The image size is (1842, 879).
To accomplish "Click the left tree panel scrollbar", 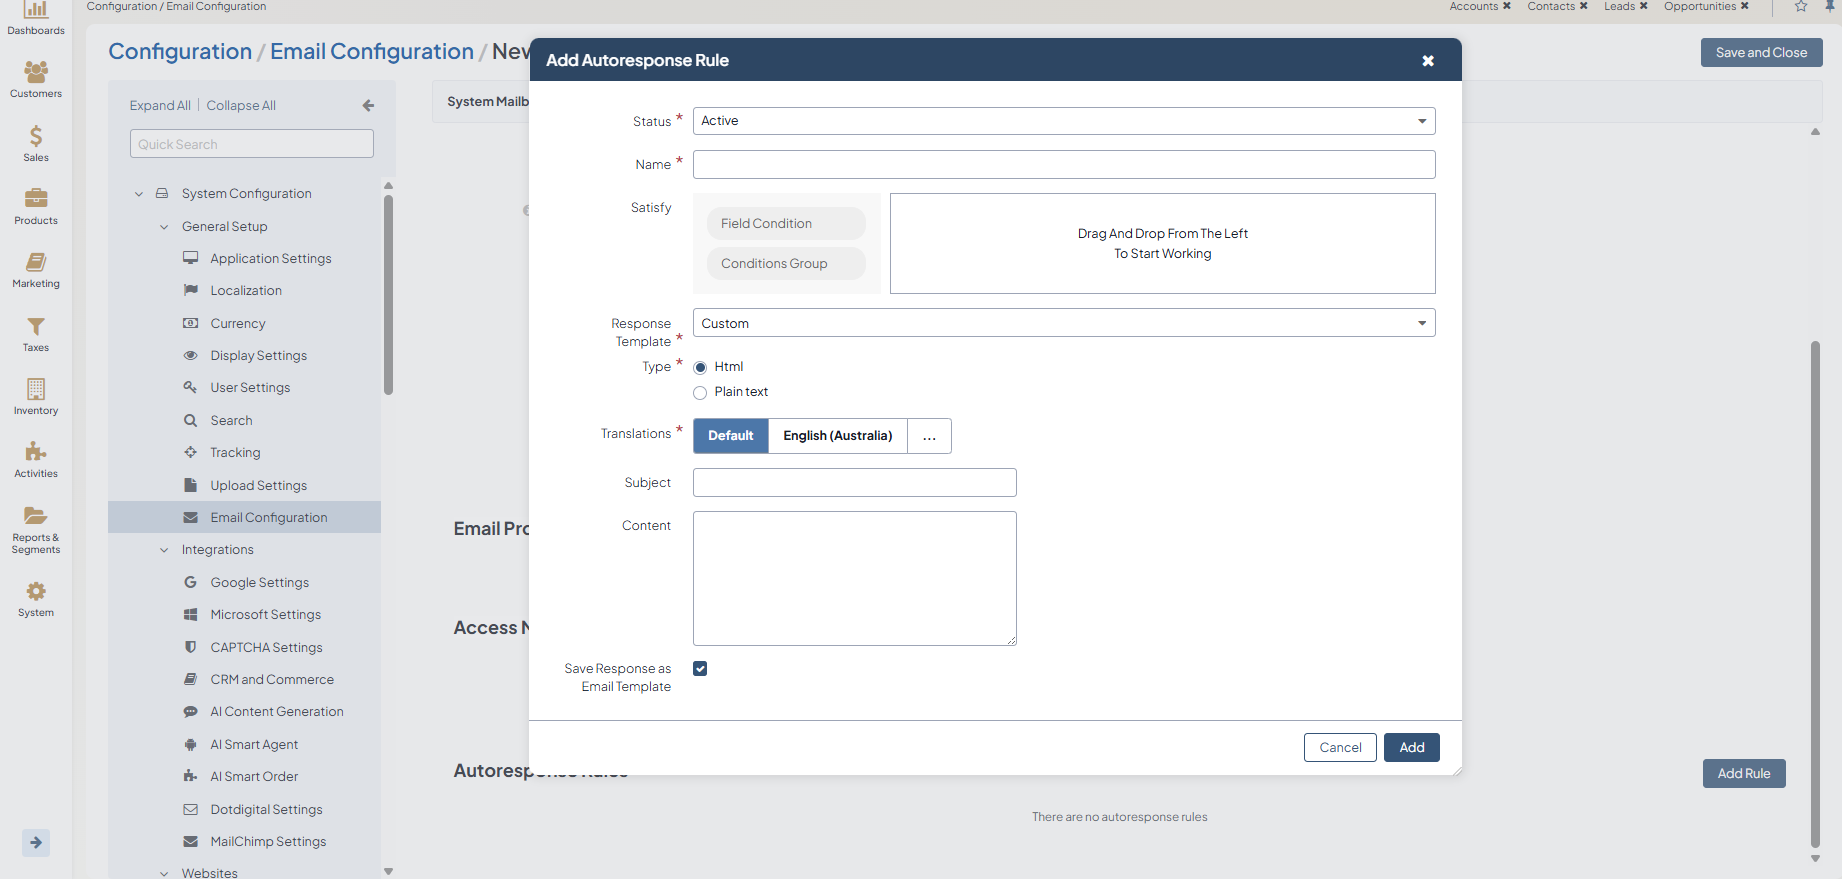I will point(388,295).
